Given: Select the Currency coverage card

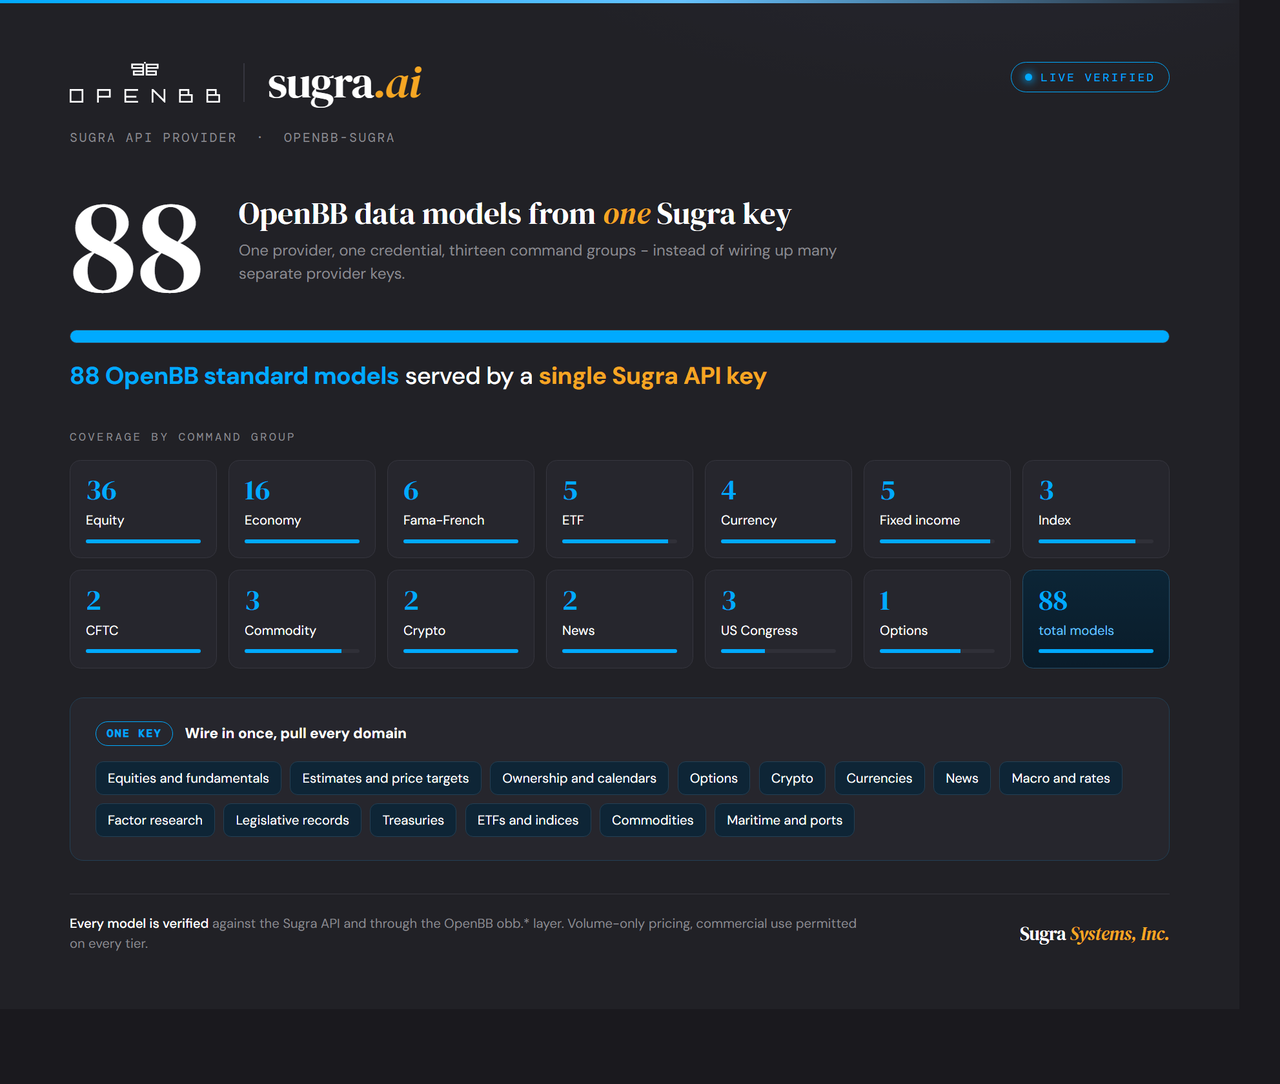Looking at the screenshot, I should (x=778, y=509).
